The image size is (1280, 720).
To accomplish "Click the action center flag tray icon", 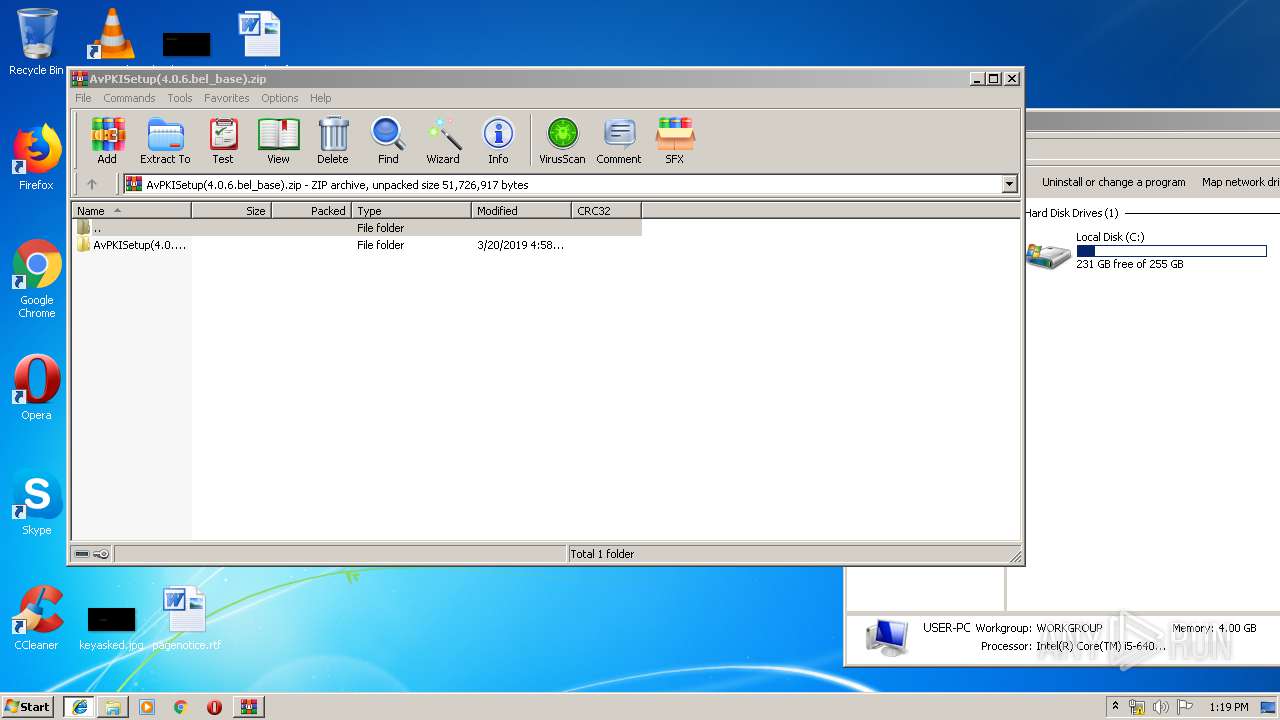I will point(1184,707).
